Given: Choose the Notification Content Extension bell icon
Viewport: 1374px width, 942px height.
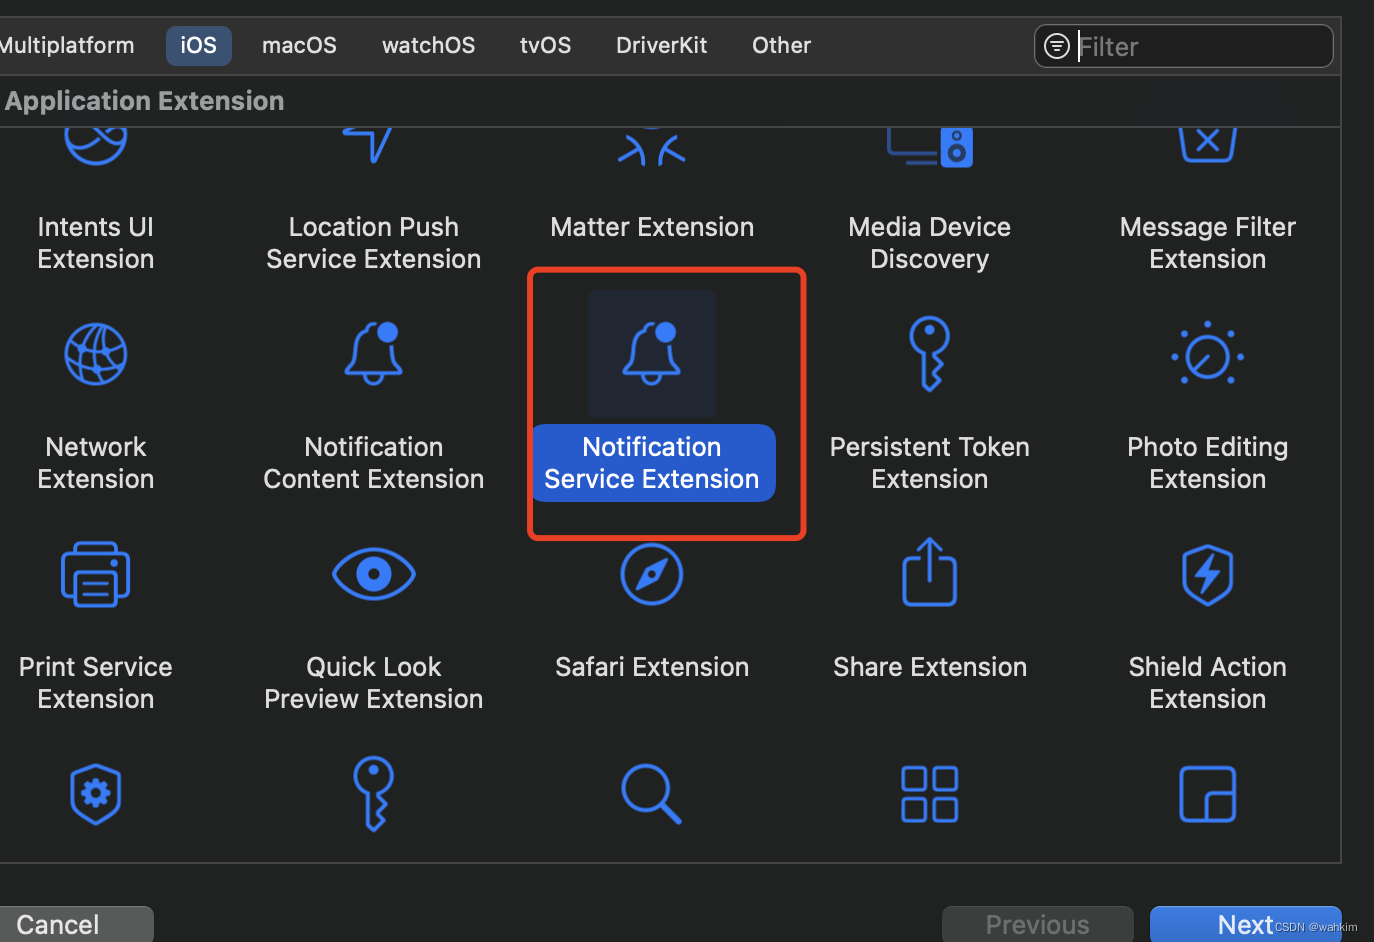Looking at the screenshot, I should coord(374,353).
